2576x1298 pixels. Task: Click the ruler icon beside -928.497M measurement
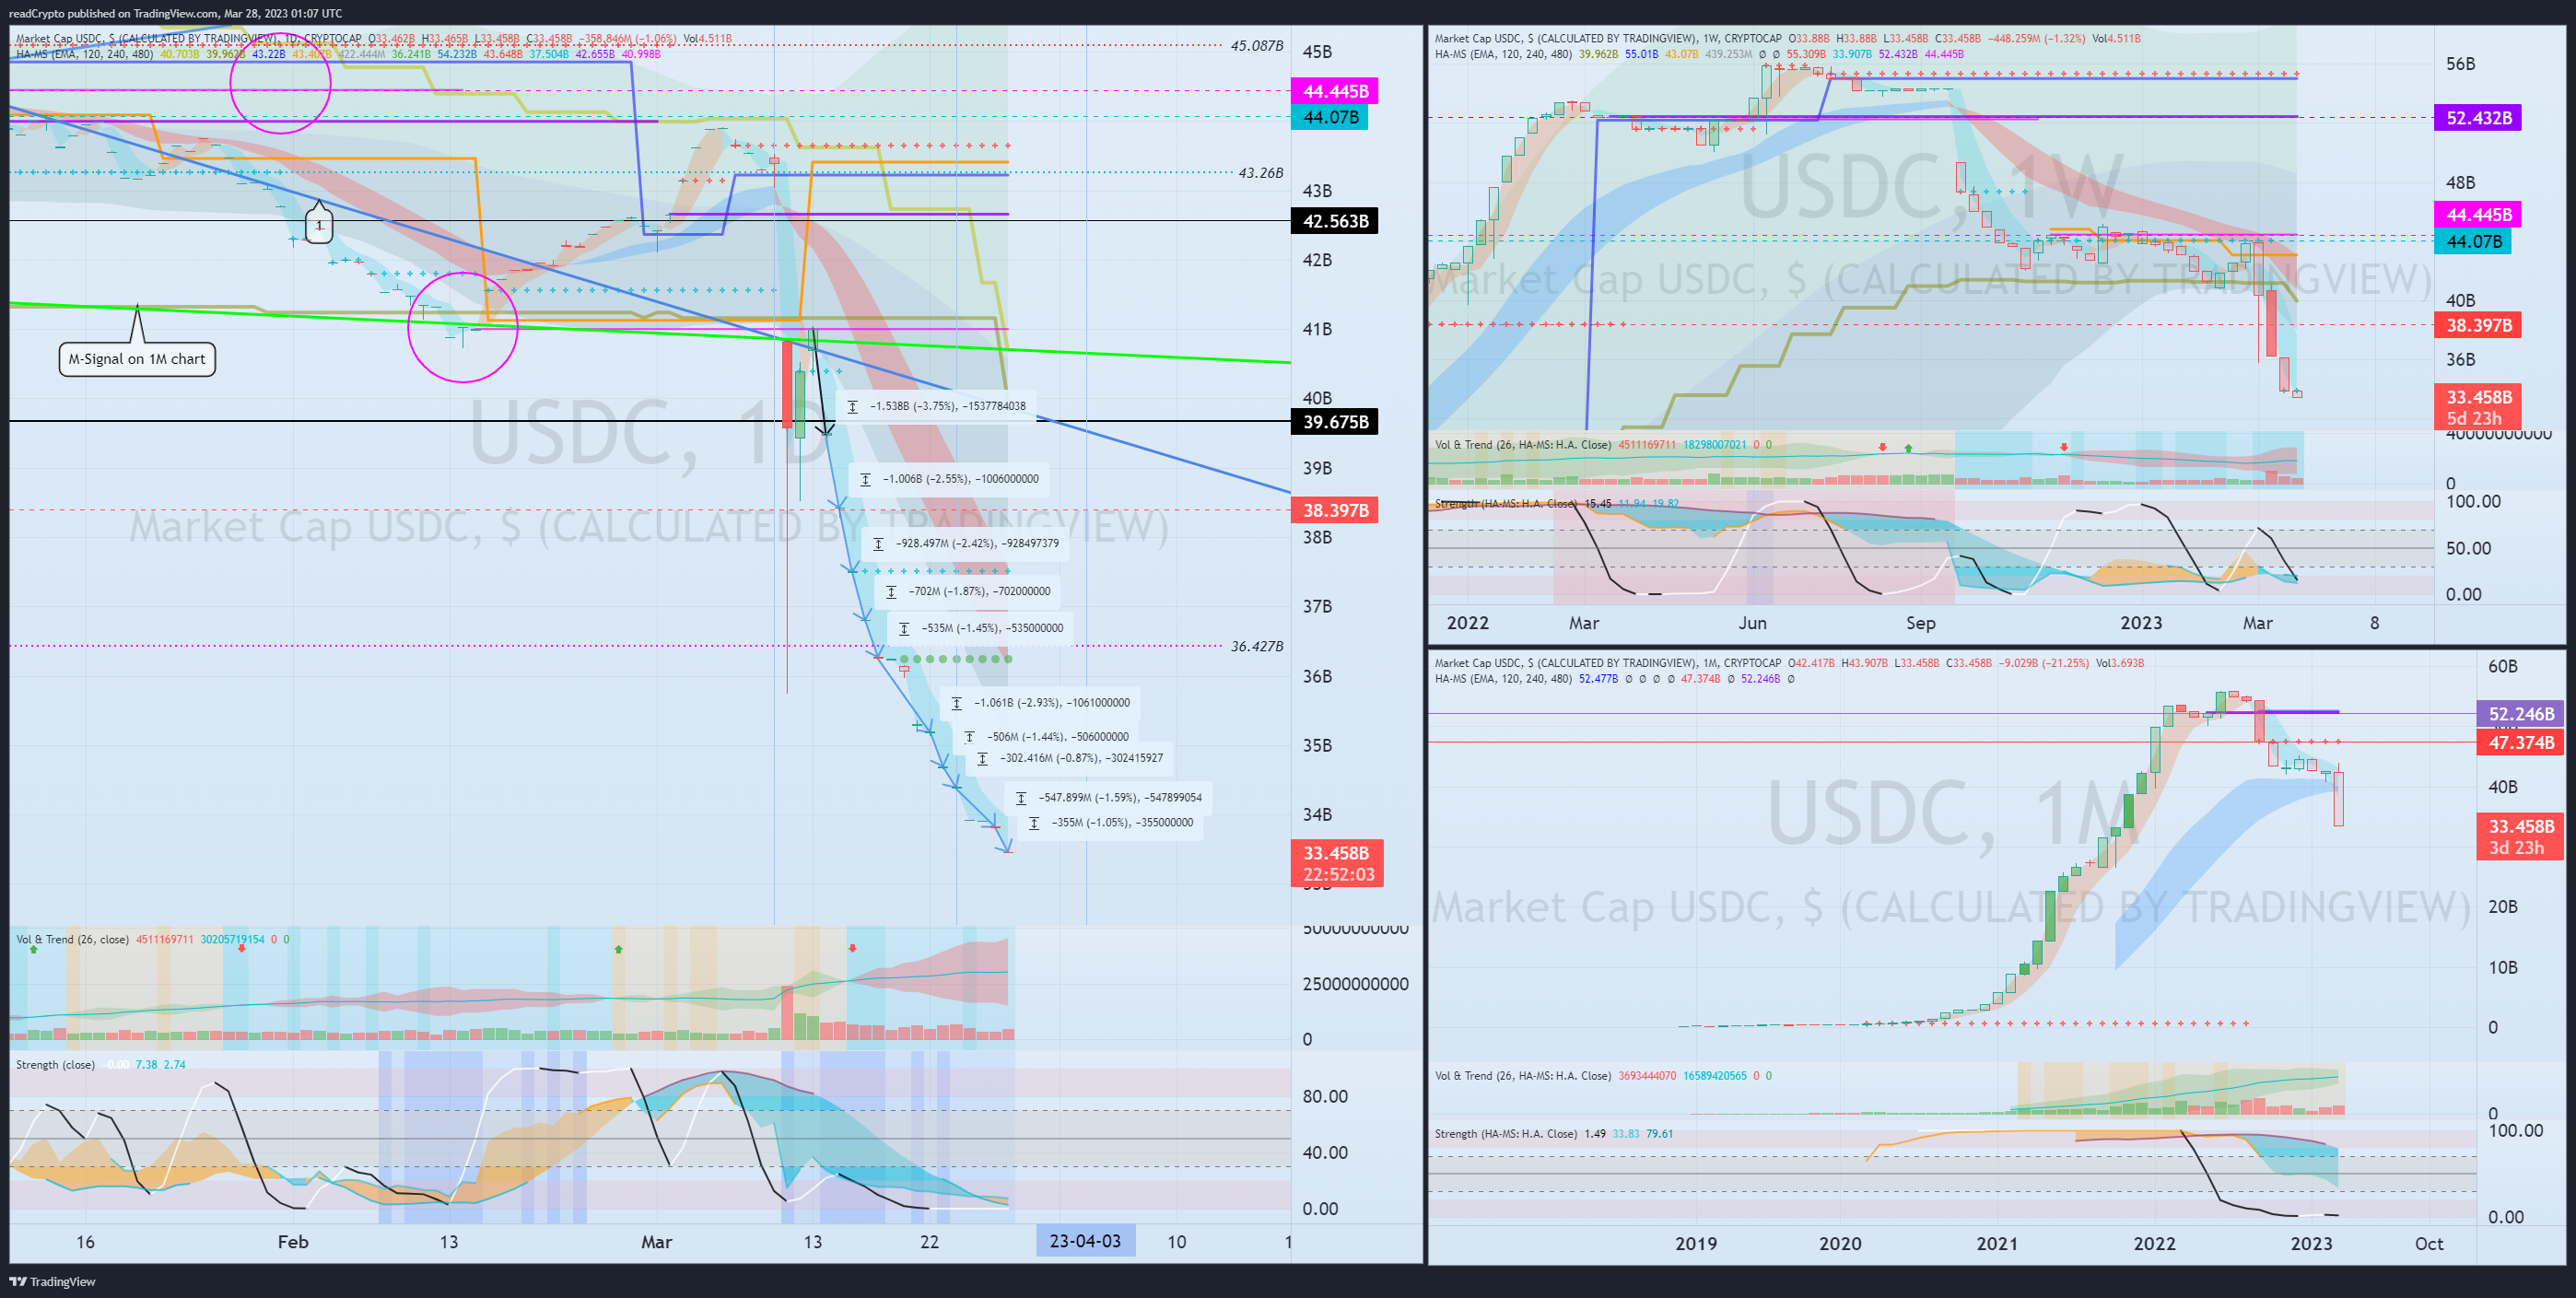878,544
